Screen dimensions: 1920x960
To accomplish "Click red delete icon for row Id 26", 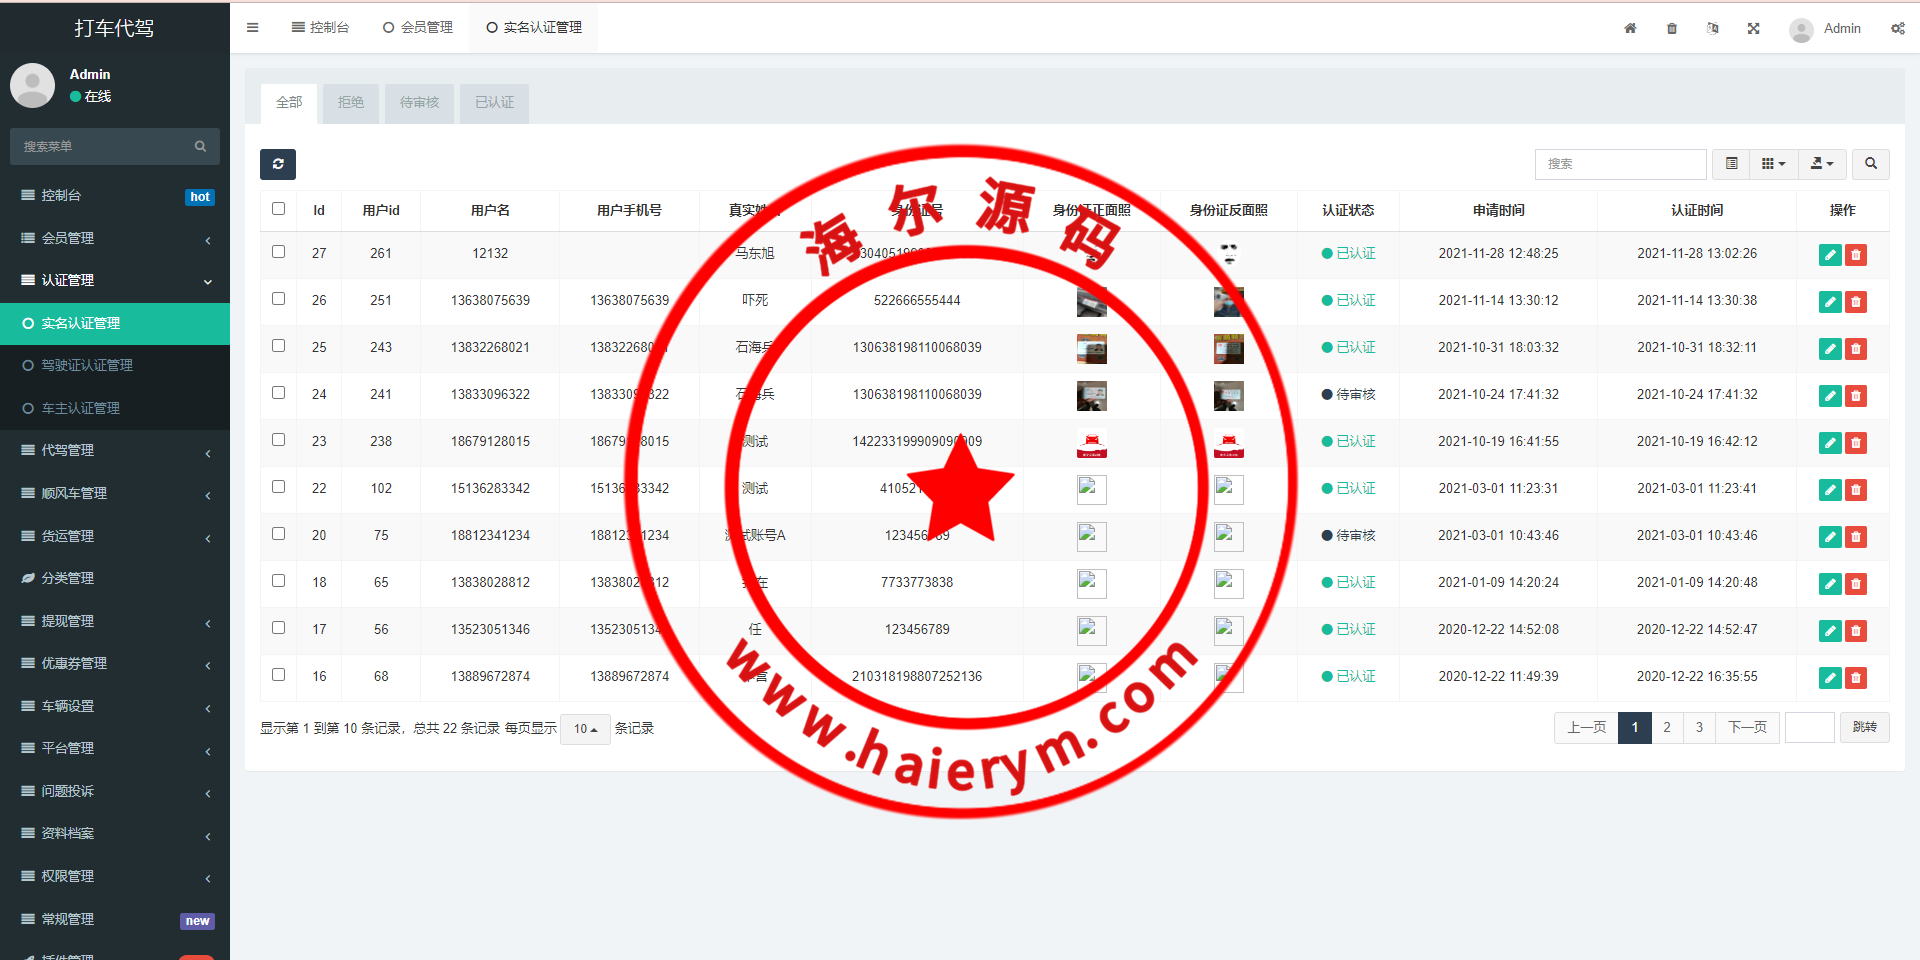I will point(1856,302).
